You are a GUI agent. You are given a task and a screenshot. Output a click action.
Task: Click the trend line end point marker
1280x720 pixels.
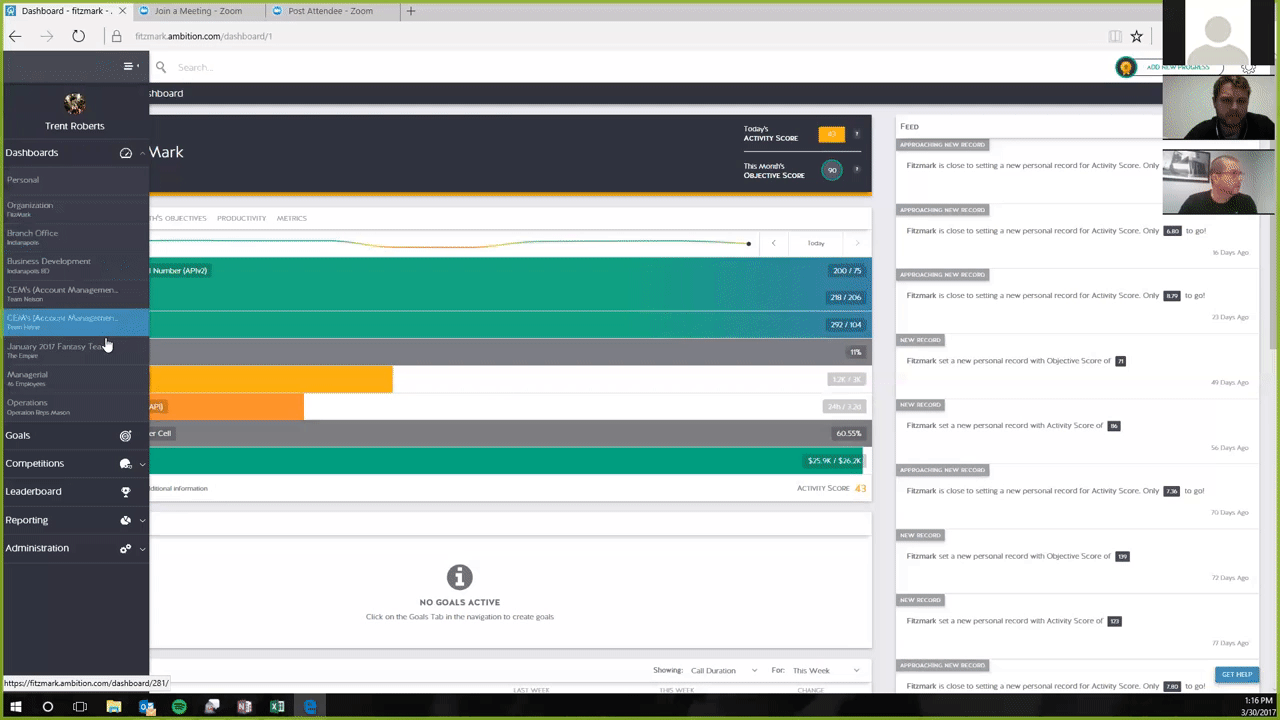tap(748, 243)
